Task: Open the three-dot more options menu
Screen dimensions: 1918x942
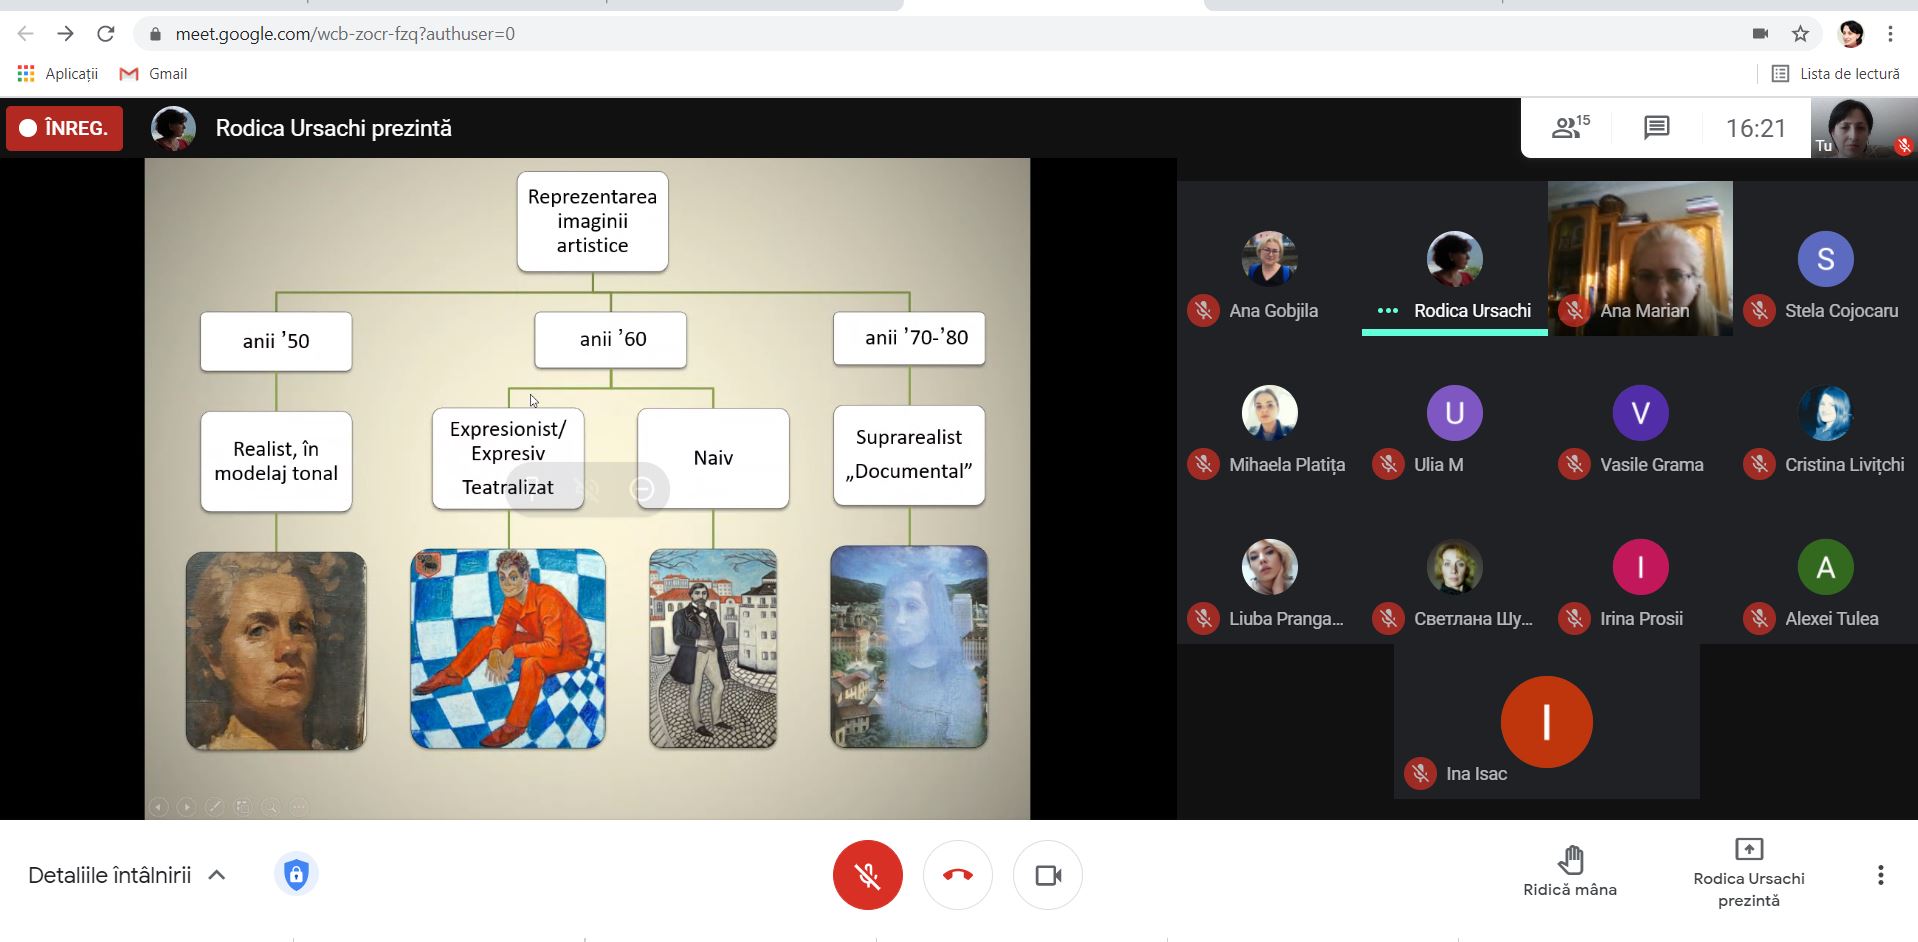Action: (x=1880, y=875)
